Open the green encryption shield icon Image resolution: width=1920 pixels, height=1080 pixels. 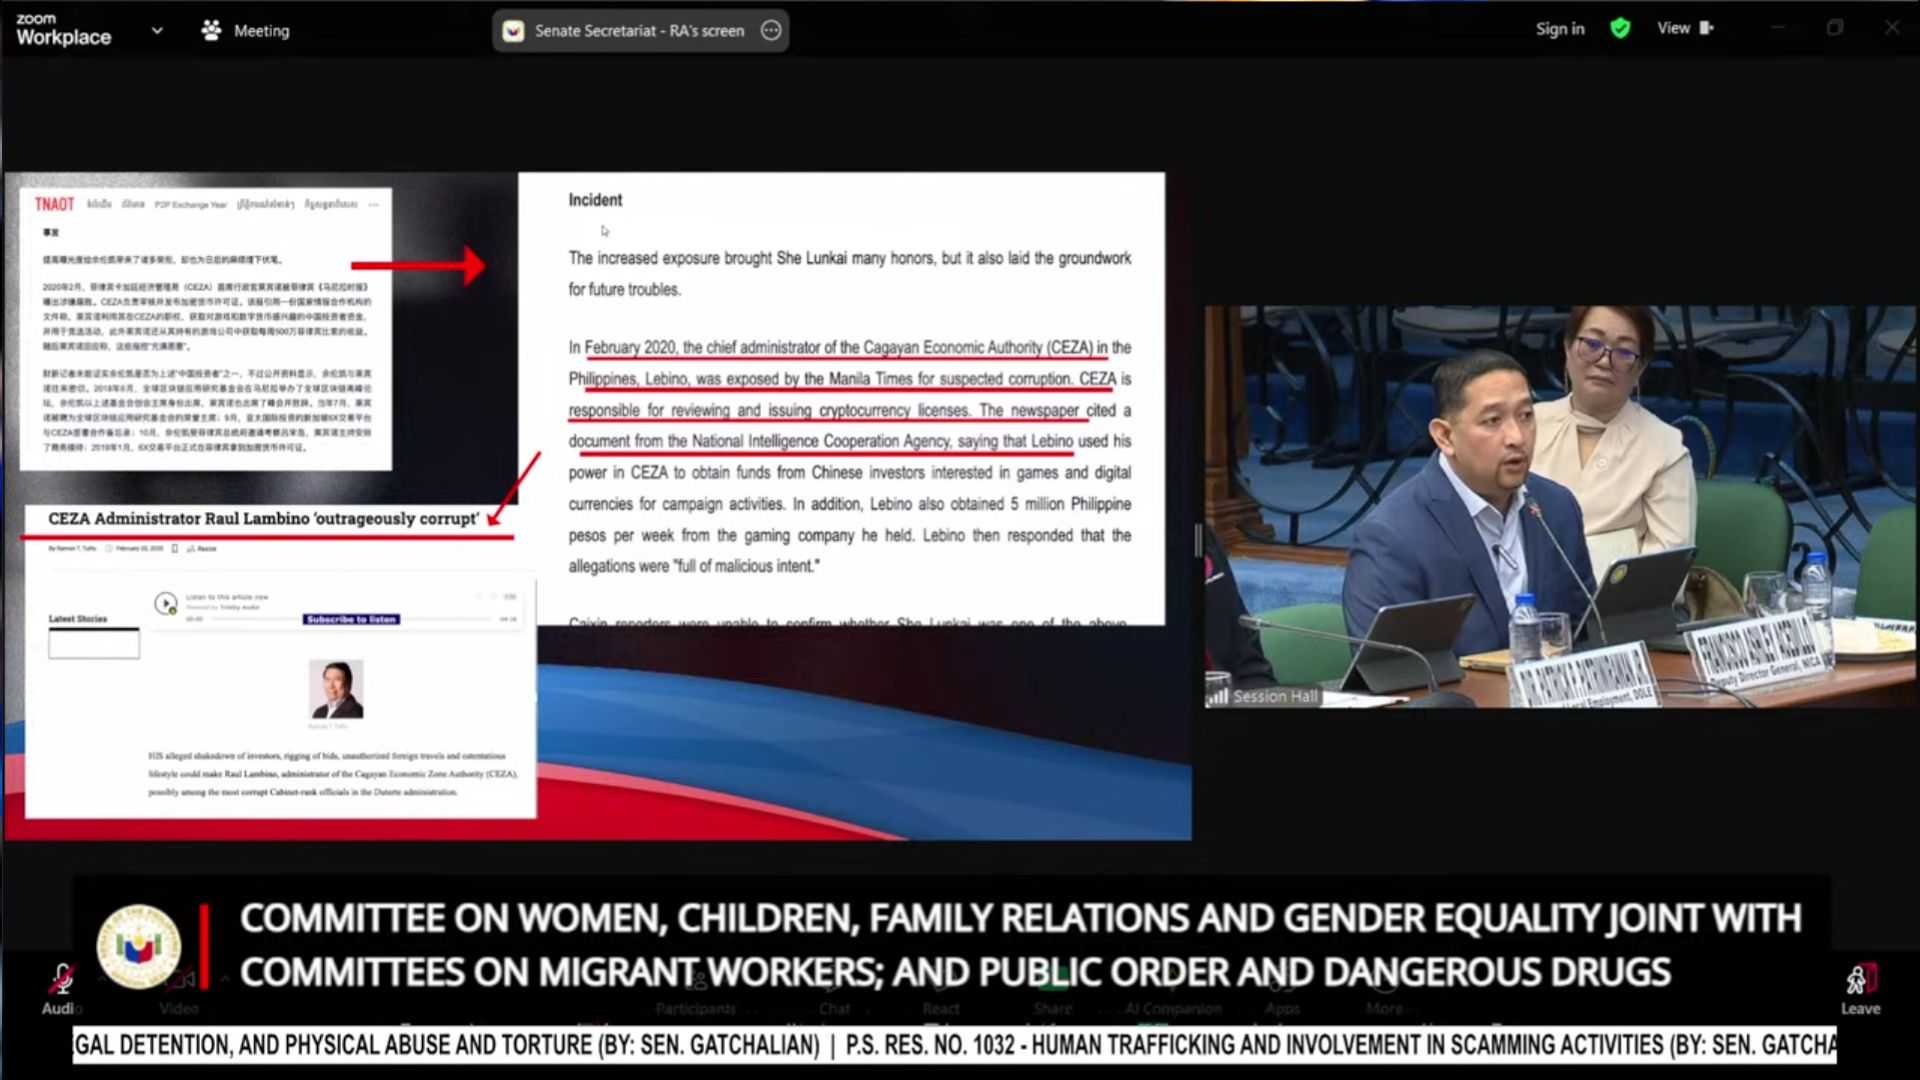[x=1620, y=28]
